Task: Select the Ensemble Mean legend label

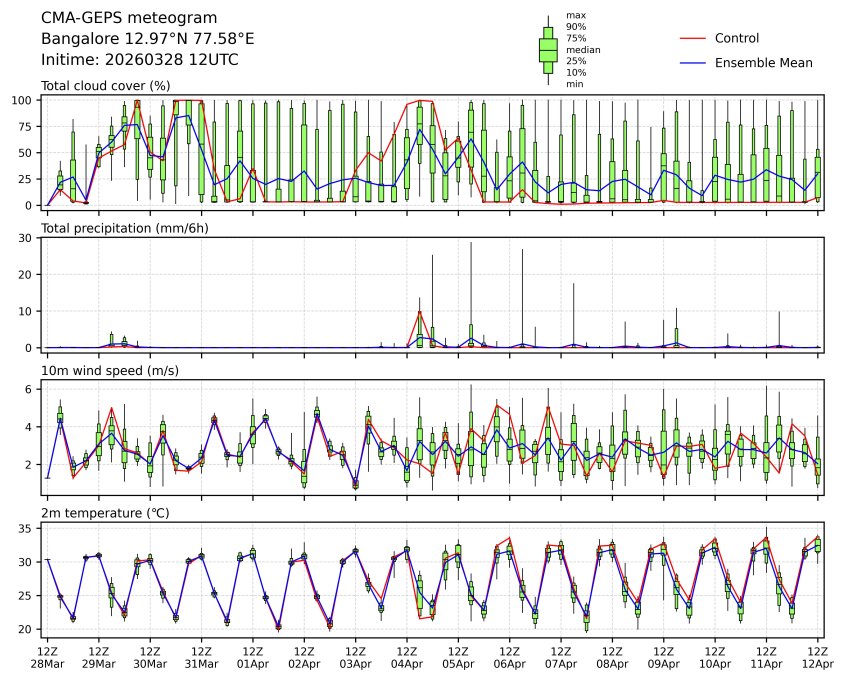Action: (764, 63)
